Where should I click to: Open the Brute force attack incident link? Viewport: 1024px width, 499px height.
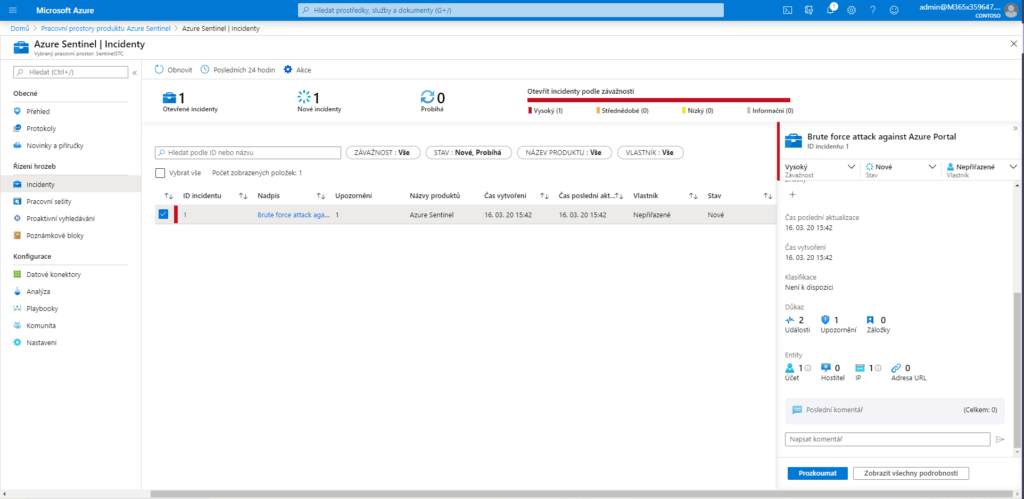pos(292,215)
